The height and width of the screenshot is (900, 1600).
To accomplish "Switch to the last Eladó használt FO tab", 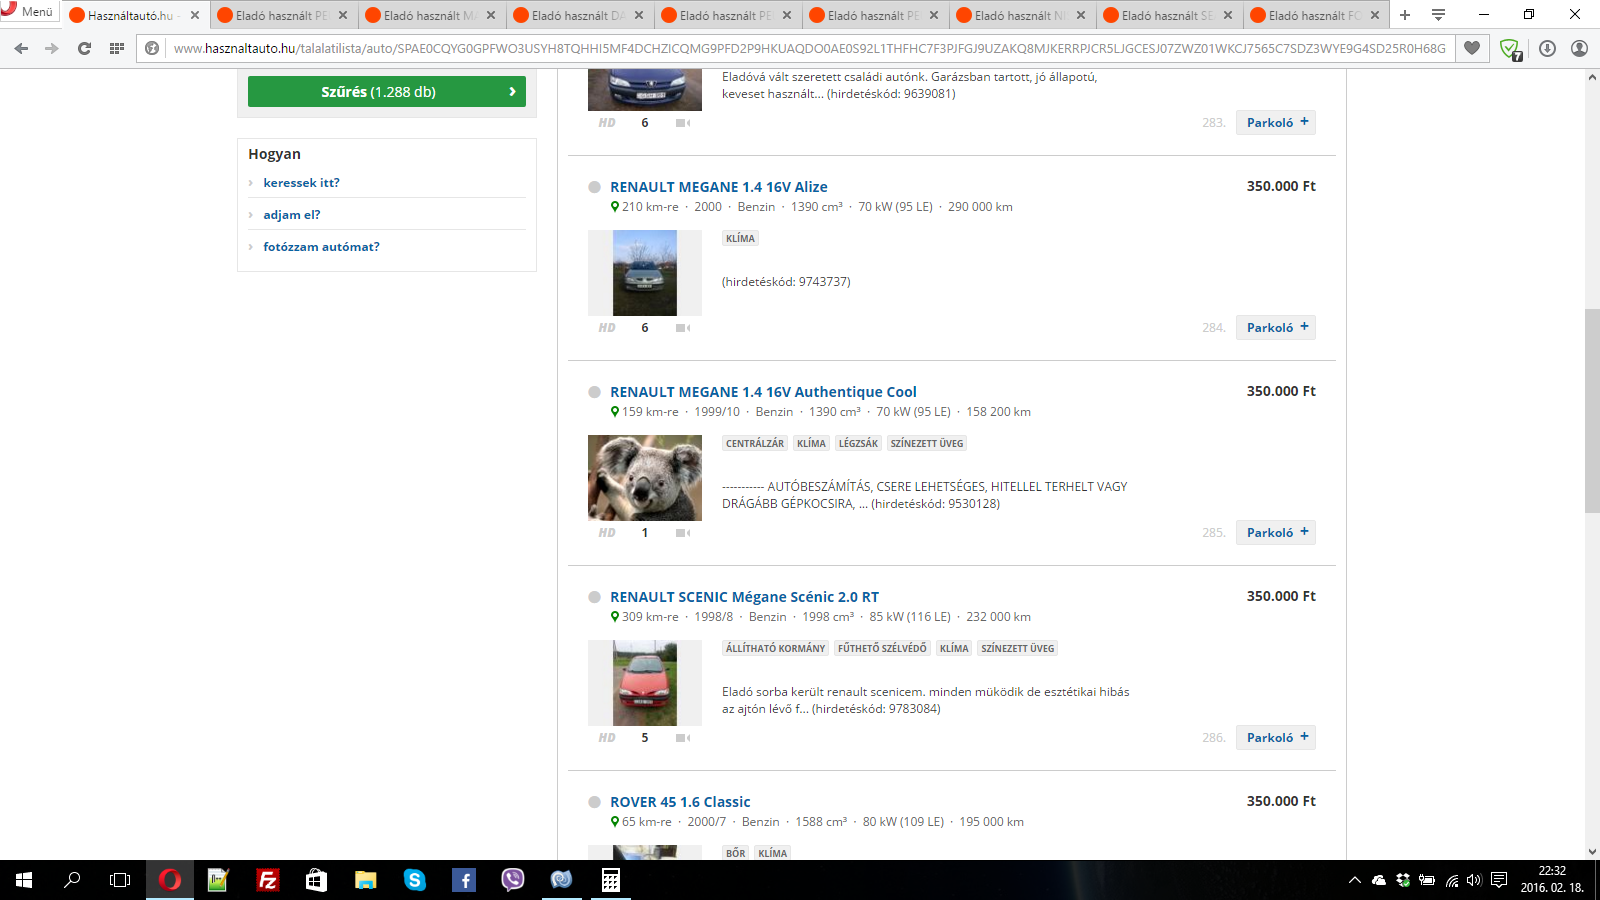I will point(1314,15).
